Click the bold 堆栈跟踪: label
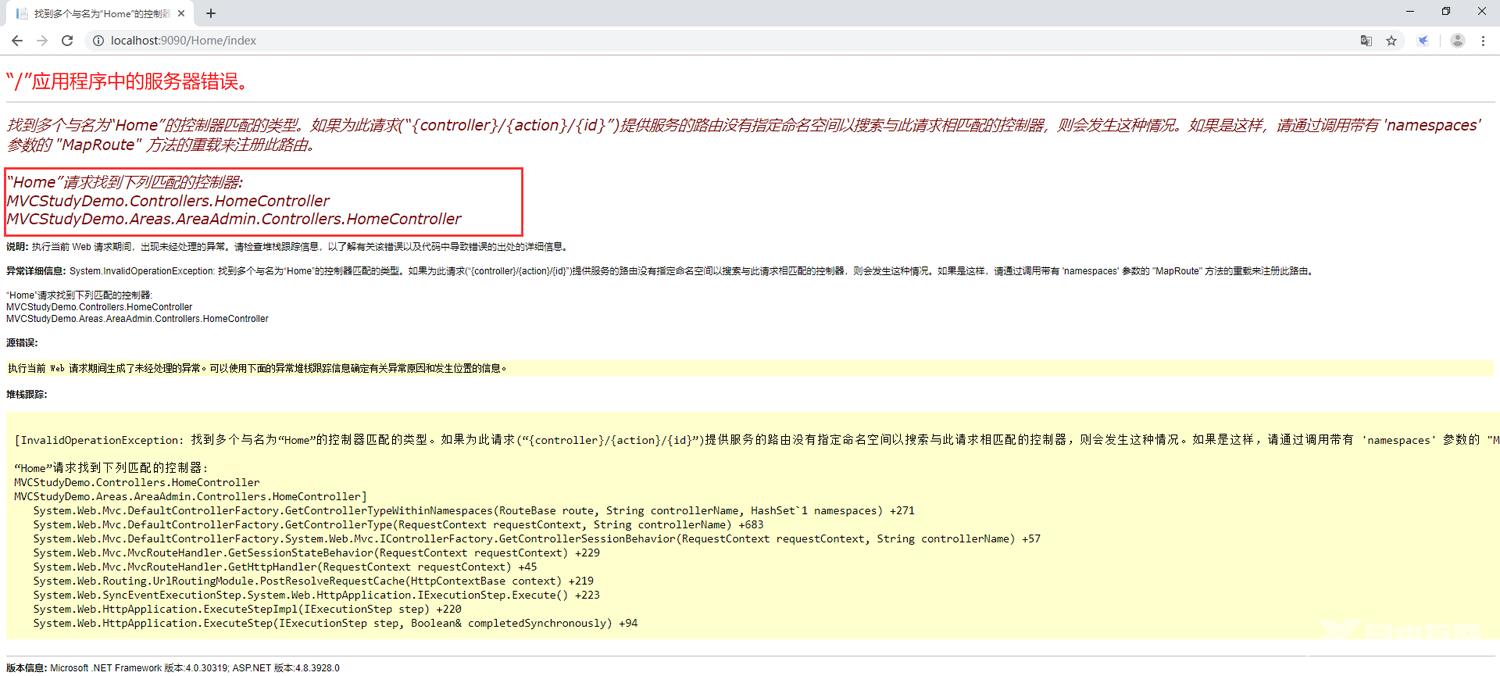This screenshot has height=676, width=1500. click(x=26, y=394)
